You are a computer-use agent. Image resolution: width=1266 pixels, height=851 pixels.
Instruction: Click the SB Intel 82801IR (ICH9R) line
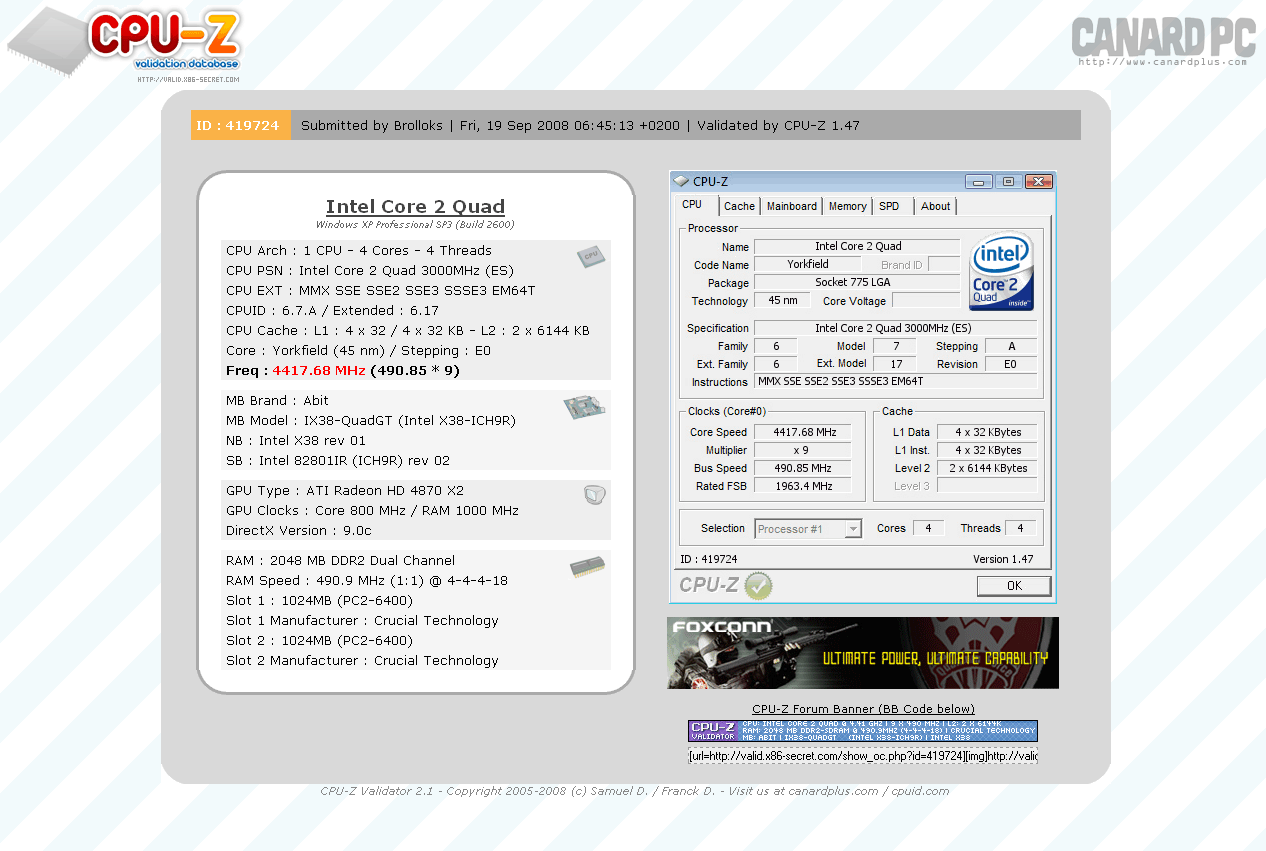pos(339,461)
